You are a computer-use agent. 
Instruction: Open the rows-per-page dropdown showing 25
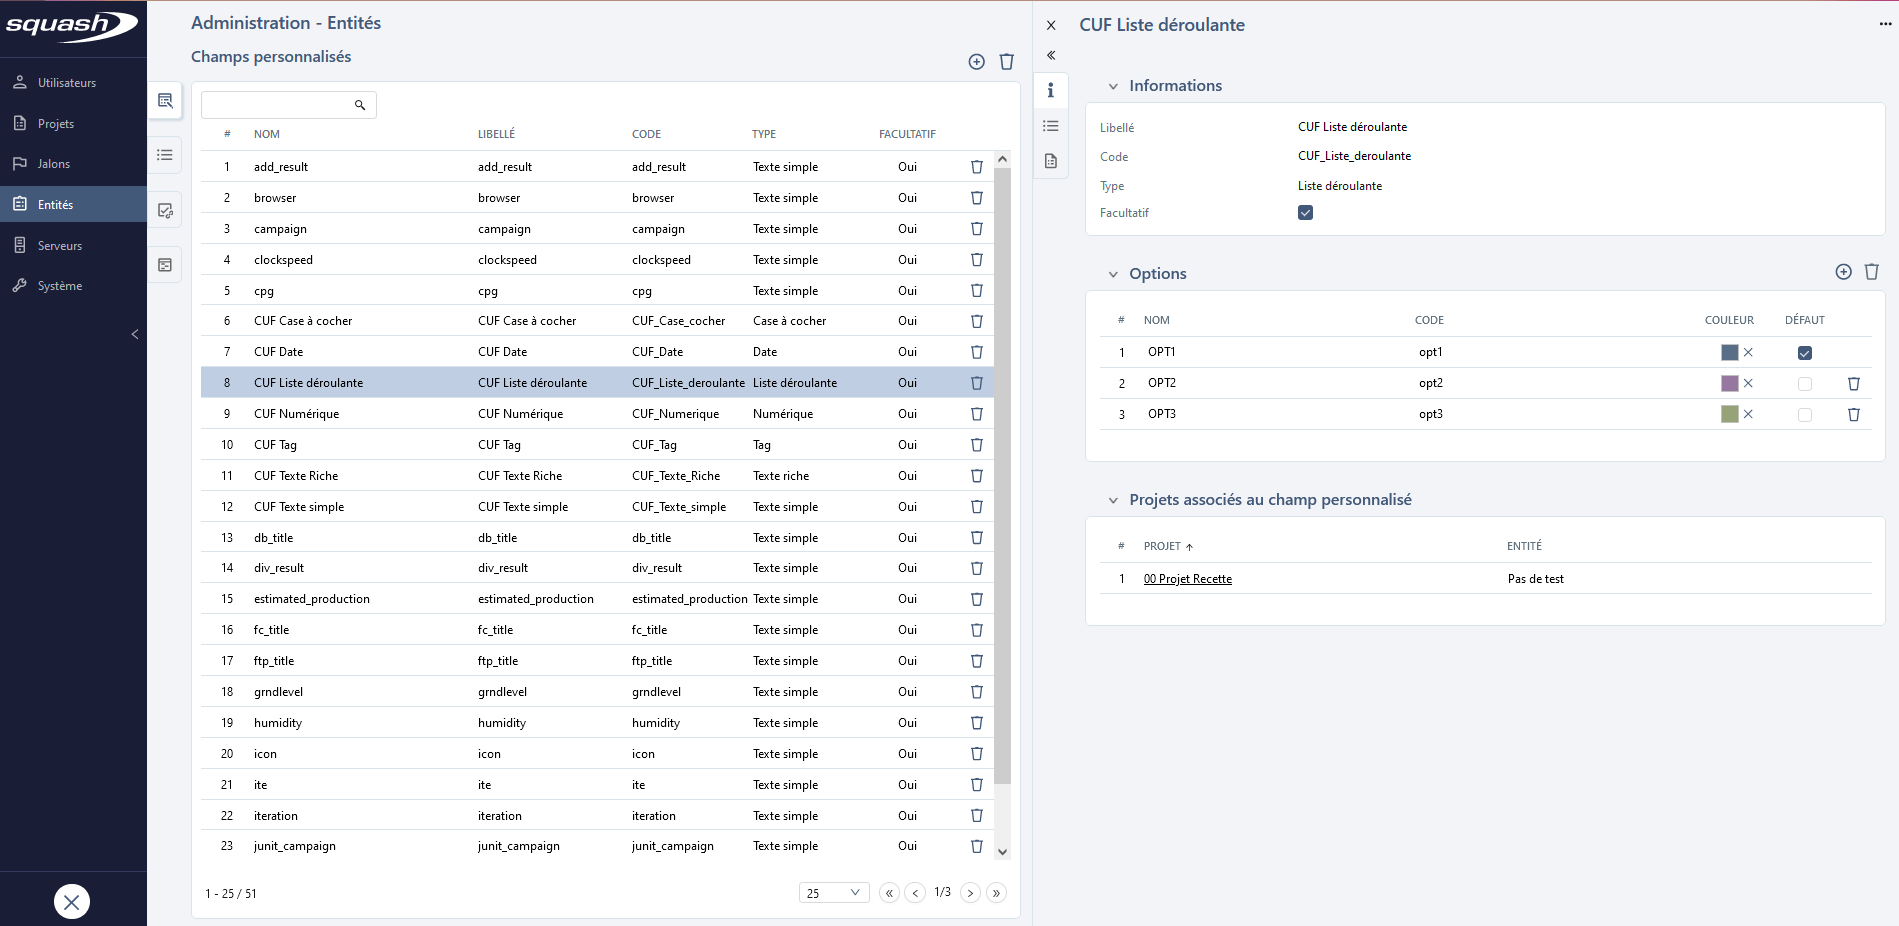tap(833, 893)
